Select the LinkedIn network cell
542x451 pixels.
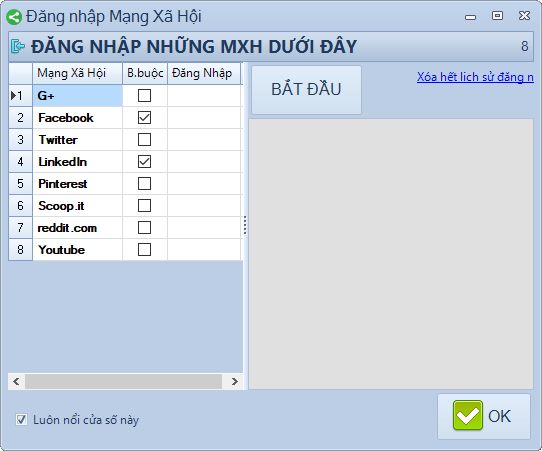tap(77, 161)
